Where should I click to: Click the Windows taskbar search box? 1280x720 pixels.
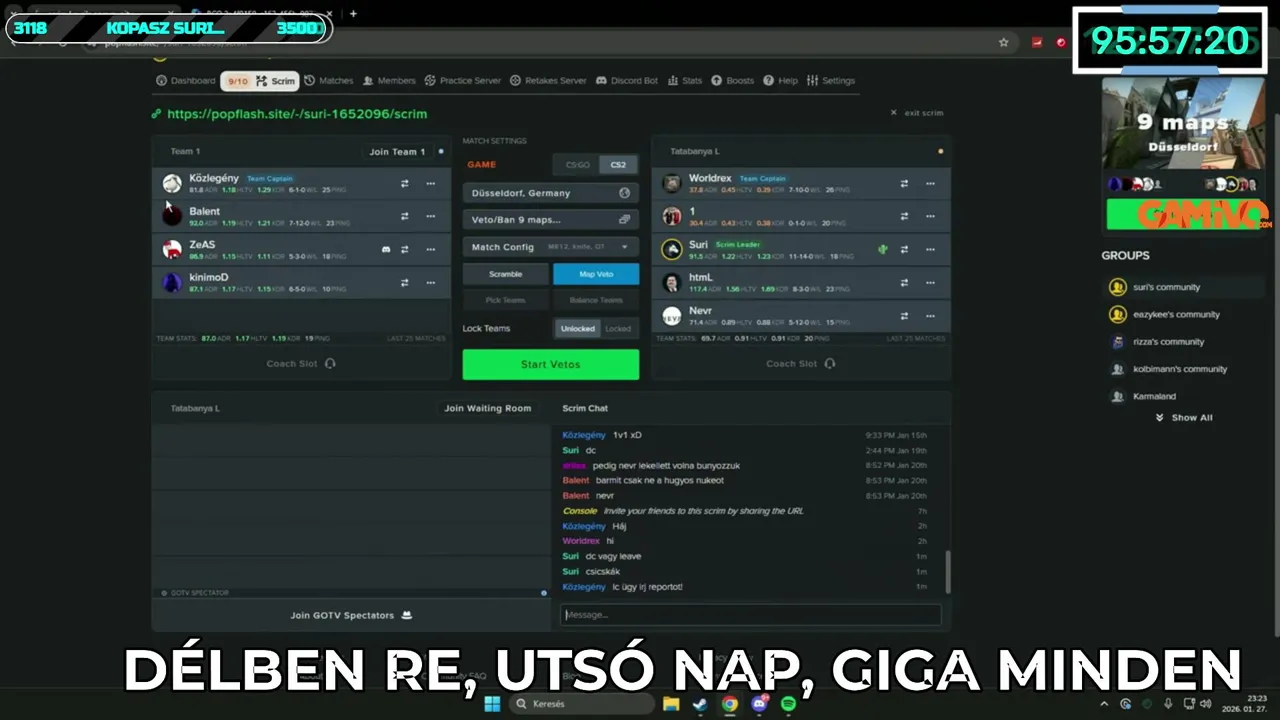tap(580, 704)
